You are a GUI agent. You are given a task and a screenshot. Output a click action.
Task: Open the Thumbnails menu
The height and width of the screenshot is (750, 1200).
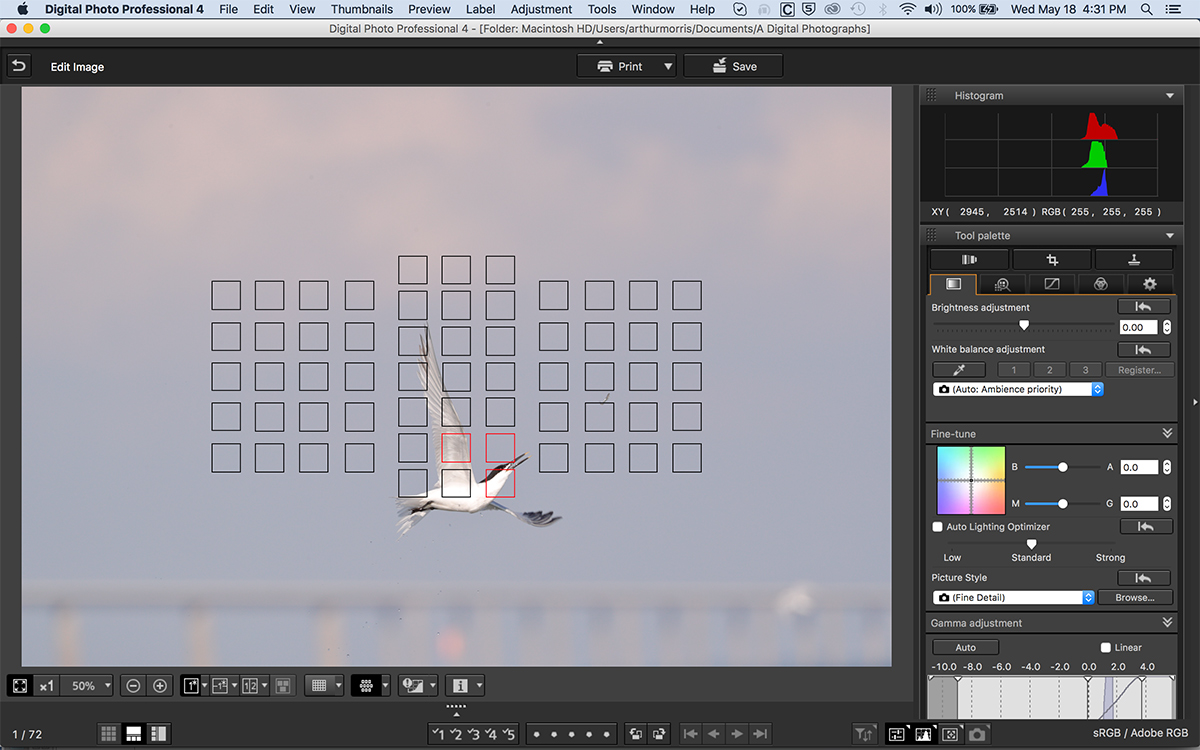tap(362, 9)
